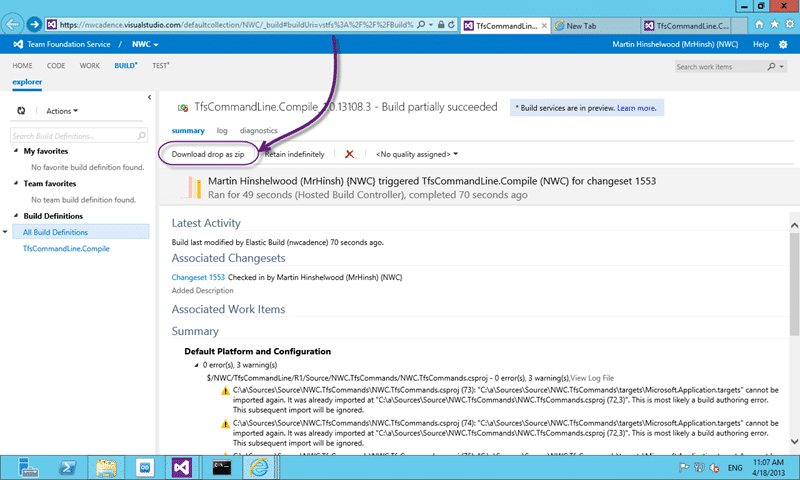The image size is (800, 480).
Task: Go to the WORK hub
Action: 90,66
